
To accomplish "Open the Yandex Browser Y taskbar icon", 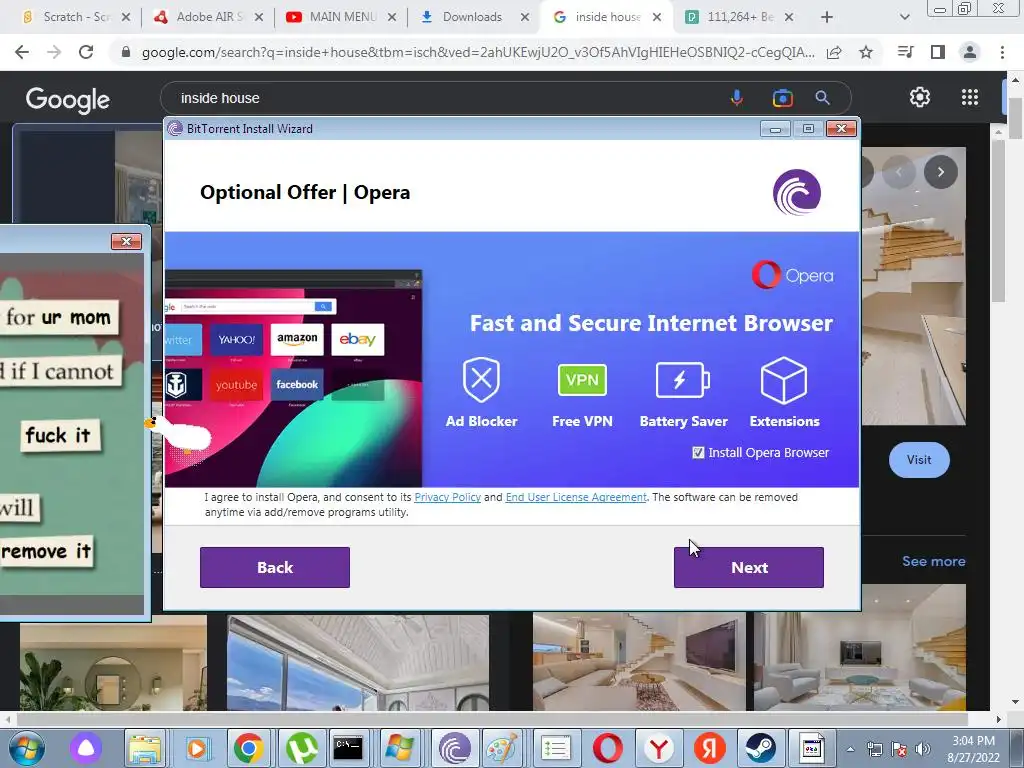I will coord(658,749).
